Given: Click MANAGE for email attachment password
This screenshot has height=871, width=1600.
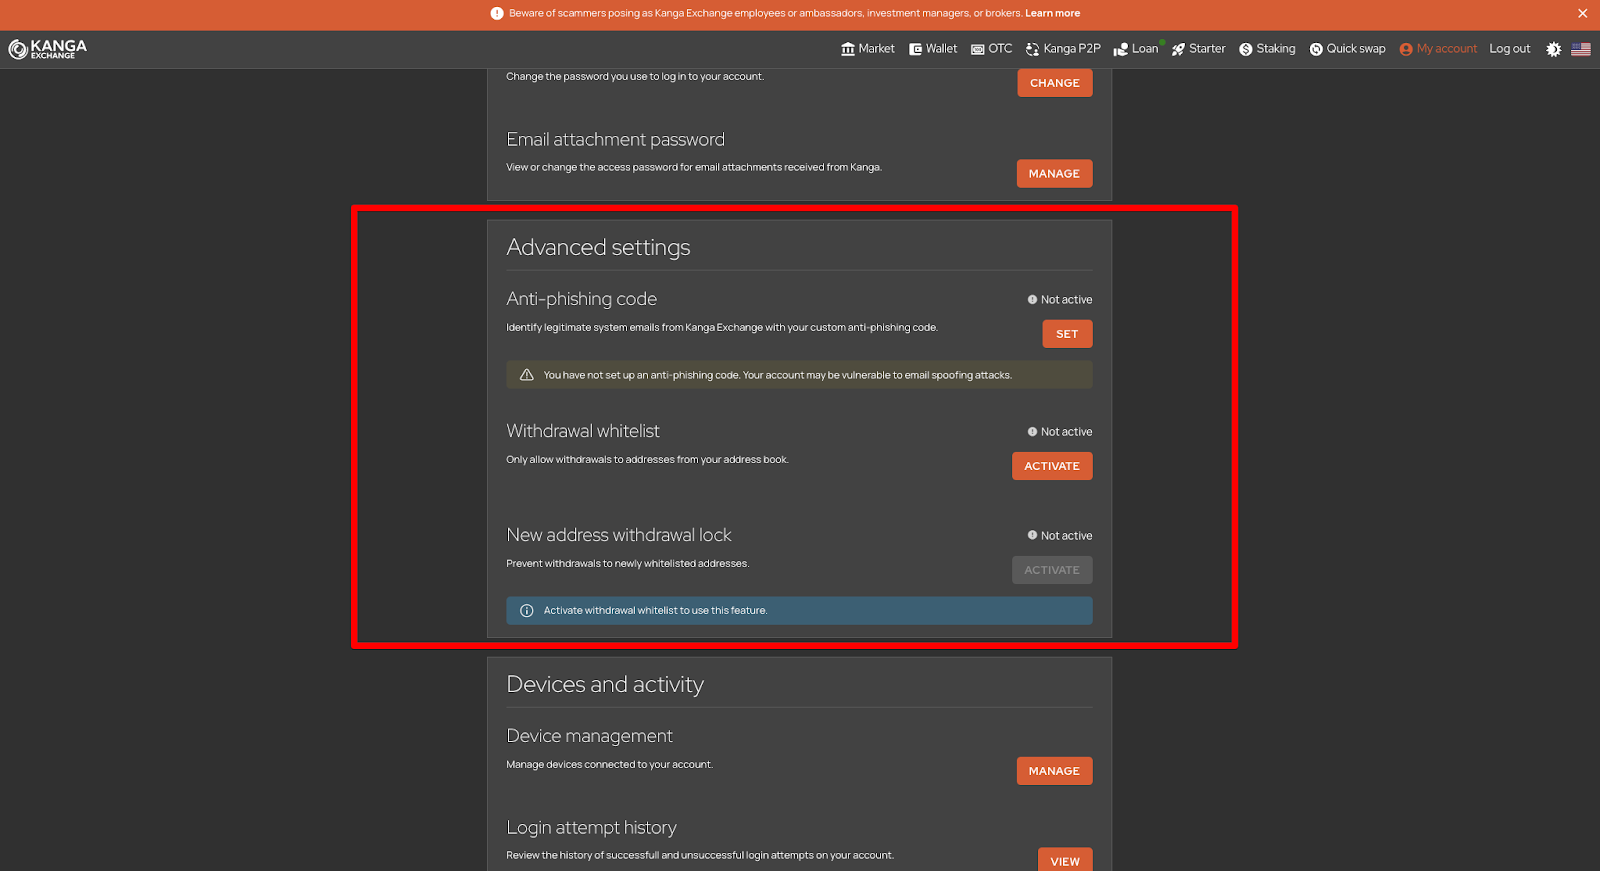Looking at the screenshot, I should [1054, 174].
